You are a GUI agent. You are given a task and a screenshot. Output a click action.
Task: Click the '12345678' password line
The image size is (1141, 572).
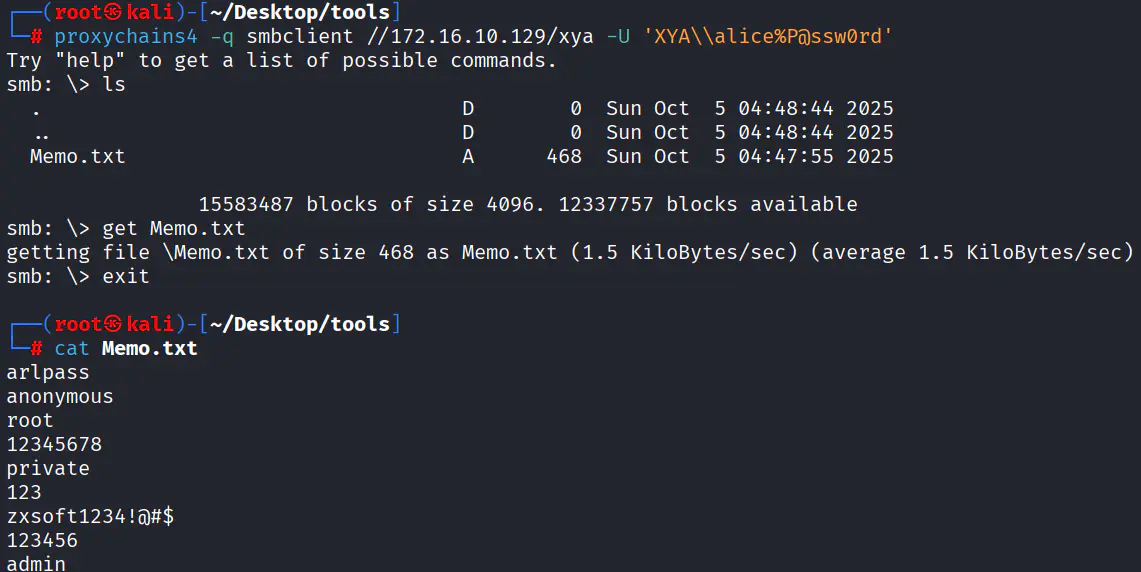54,445
